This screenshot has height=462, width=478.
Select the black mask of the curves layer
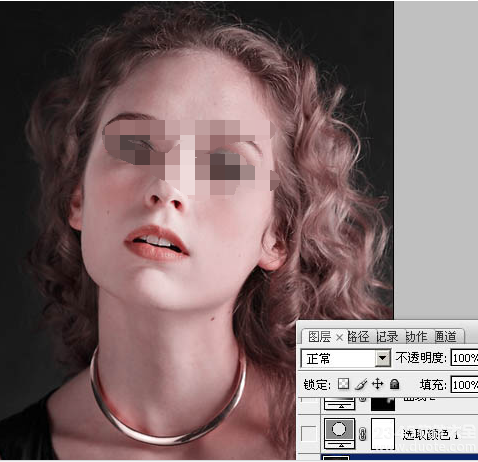383,404
